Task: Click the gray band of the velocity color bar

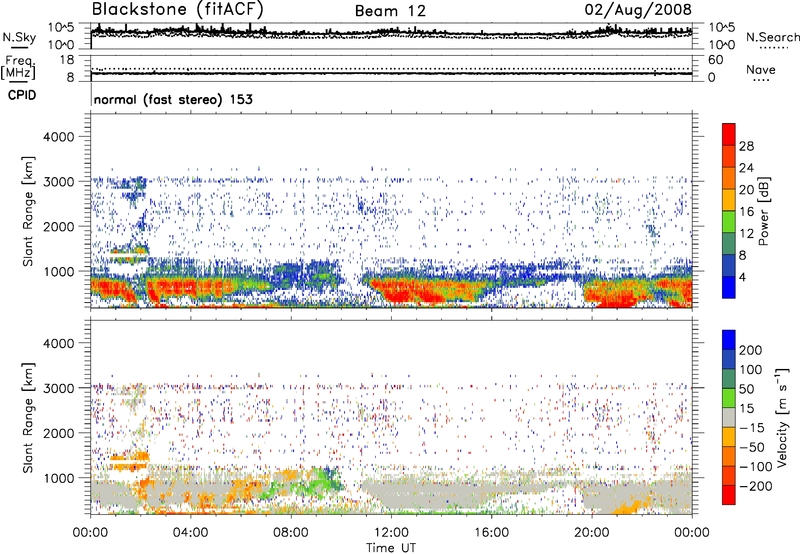Action: [729, 418]
